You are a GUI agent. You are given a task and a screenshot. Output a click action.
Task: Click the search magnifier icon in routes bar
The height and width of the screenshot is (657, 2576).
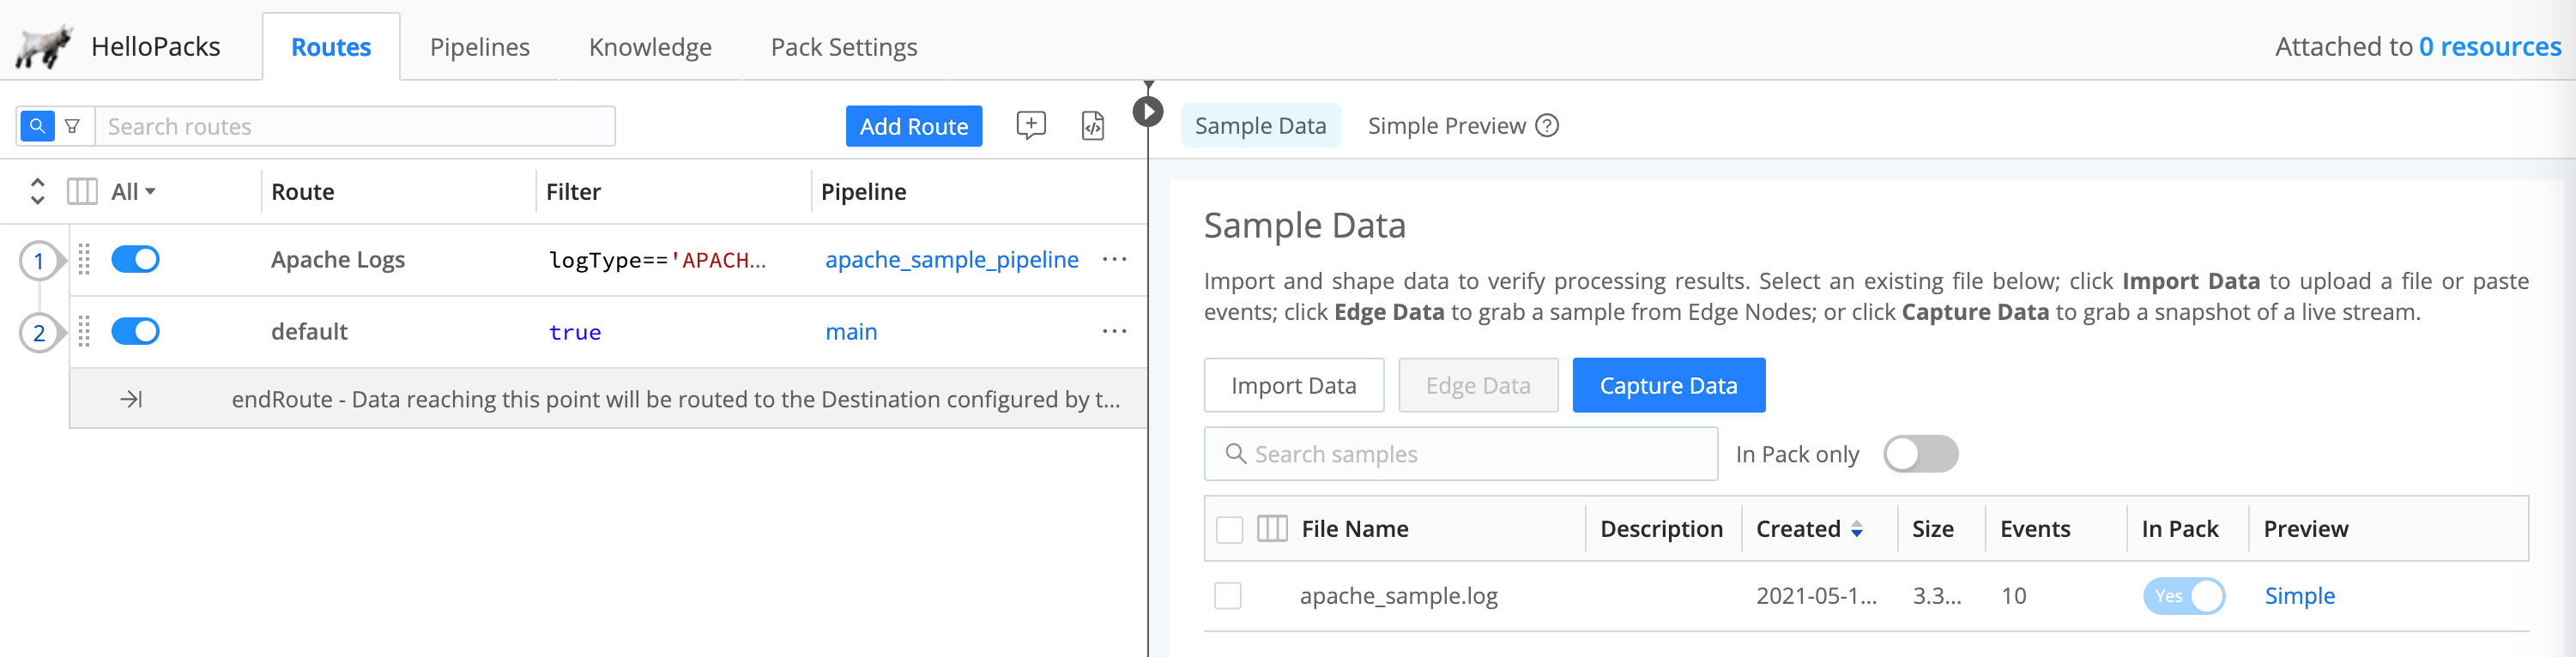(x=37, y=126)
